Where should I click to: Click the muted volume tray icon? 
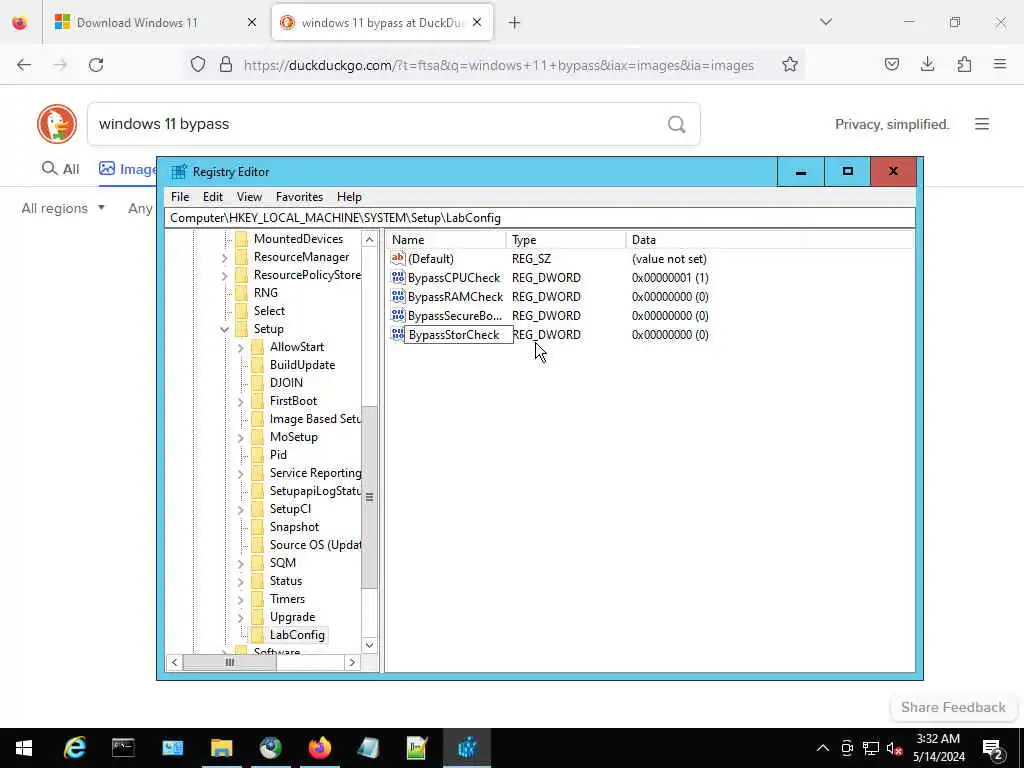point(894,748)
